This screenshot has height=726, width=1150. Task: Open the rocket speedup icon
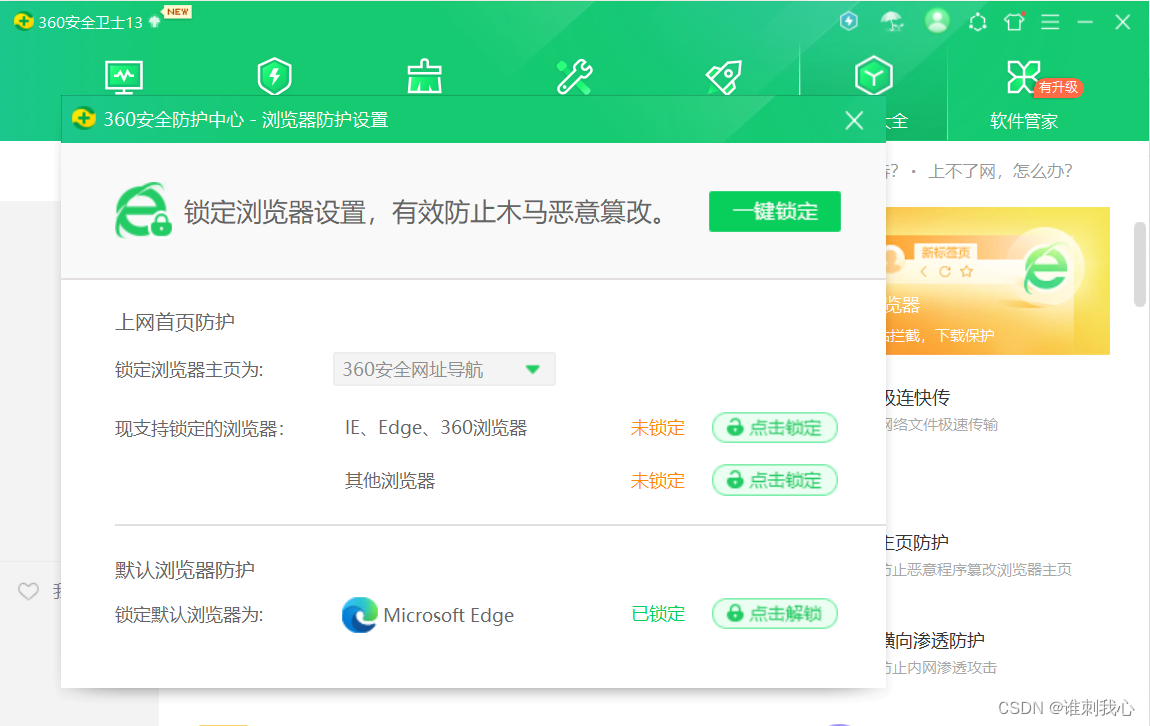tap(724, 76)
